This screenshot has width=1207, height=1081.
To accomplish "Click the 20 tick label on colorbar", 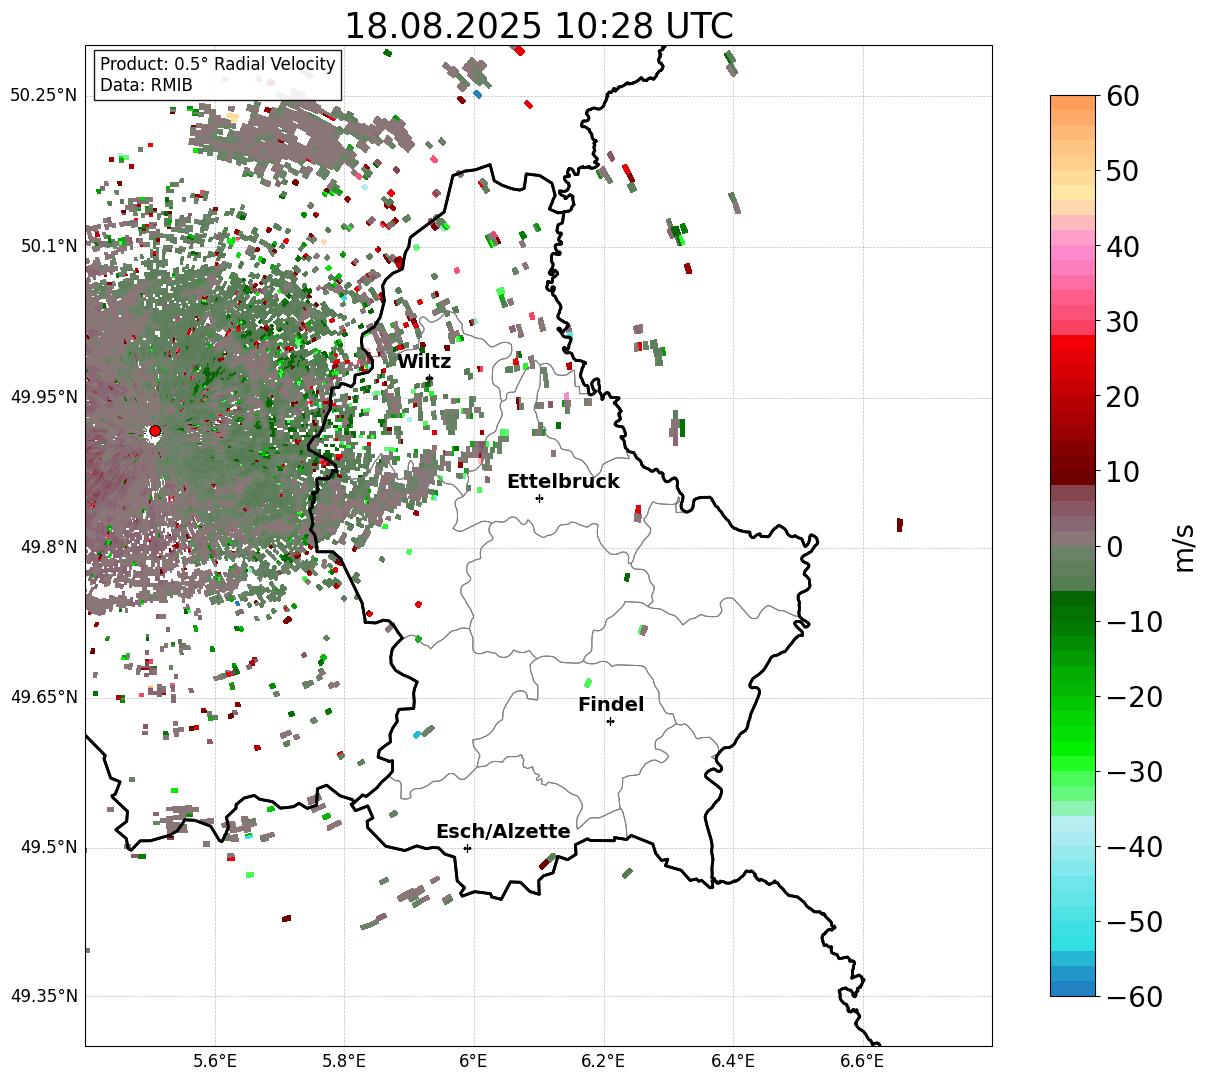I will [x=1123, y=396].
